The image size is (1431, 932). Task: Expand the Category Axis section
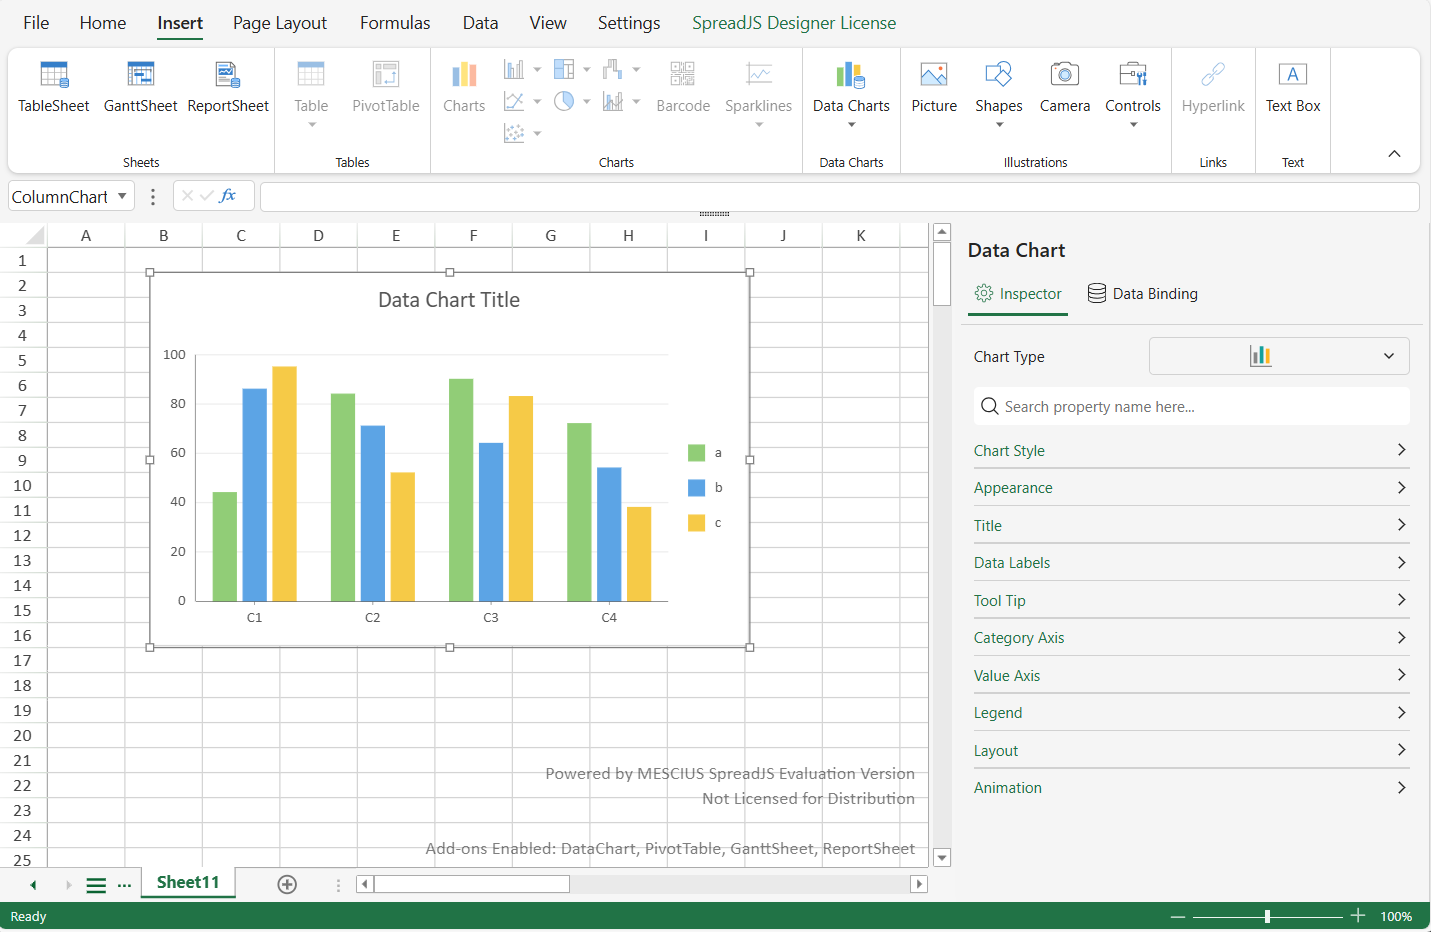click(x=1191, y=637)
